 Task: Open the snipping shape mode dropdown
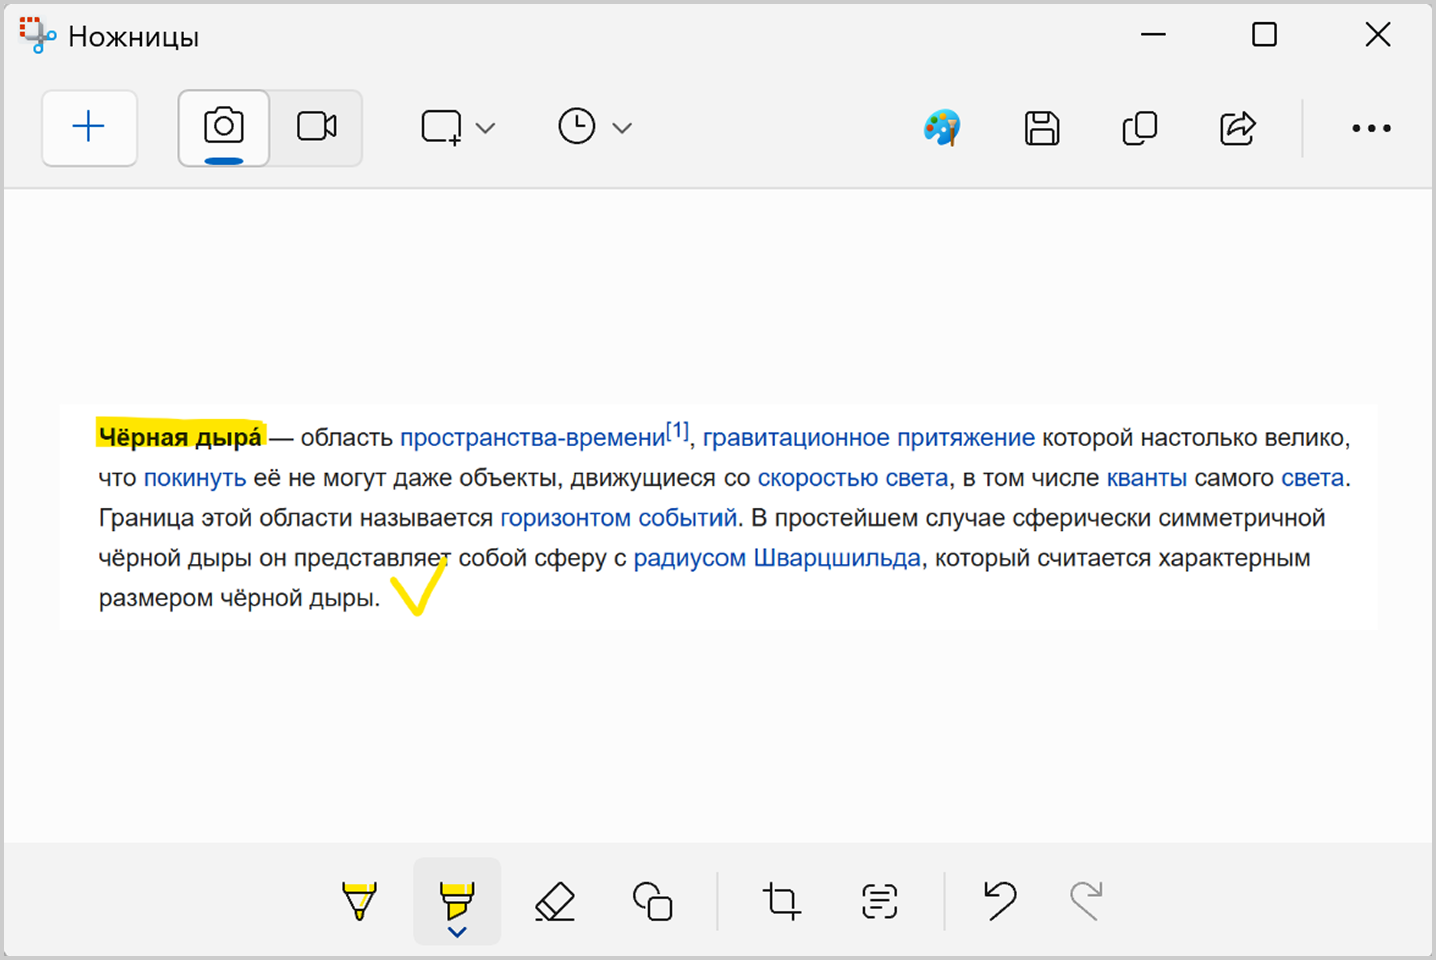[x=458, y=128]
